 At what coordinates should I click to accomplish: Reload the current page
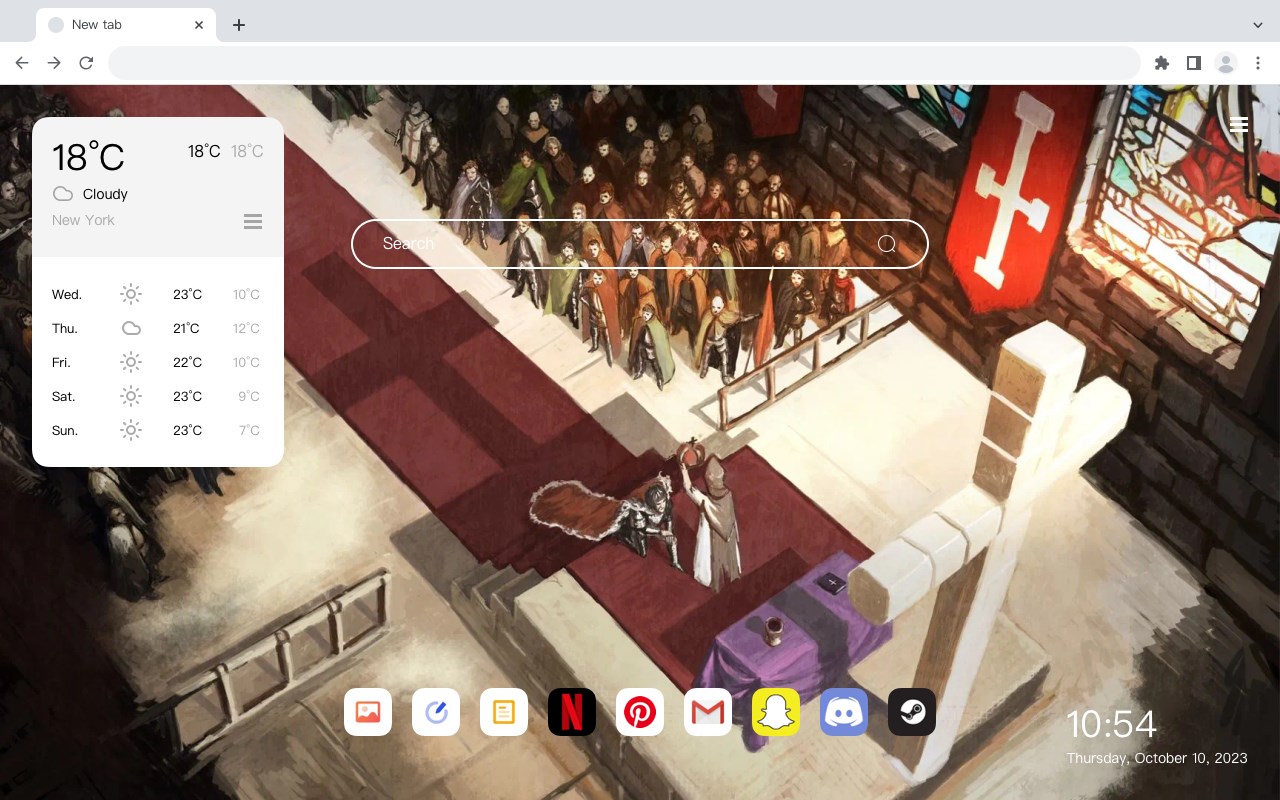click(86, 63)
